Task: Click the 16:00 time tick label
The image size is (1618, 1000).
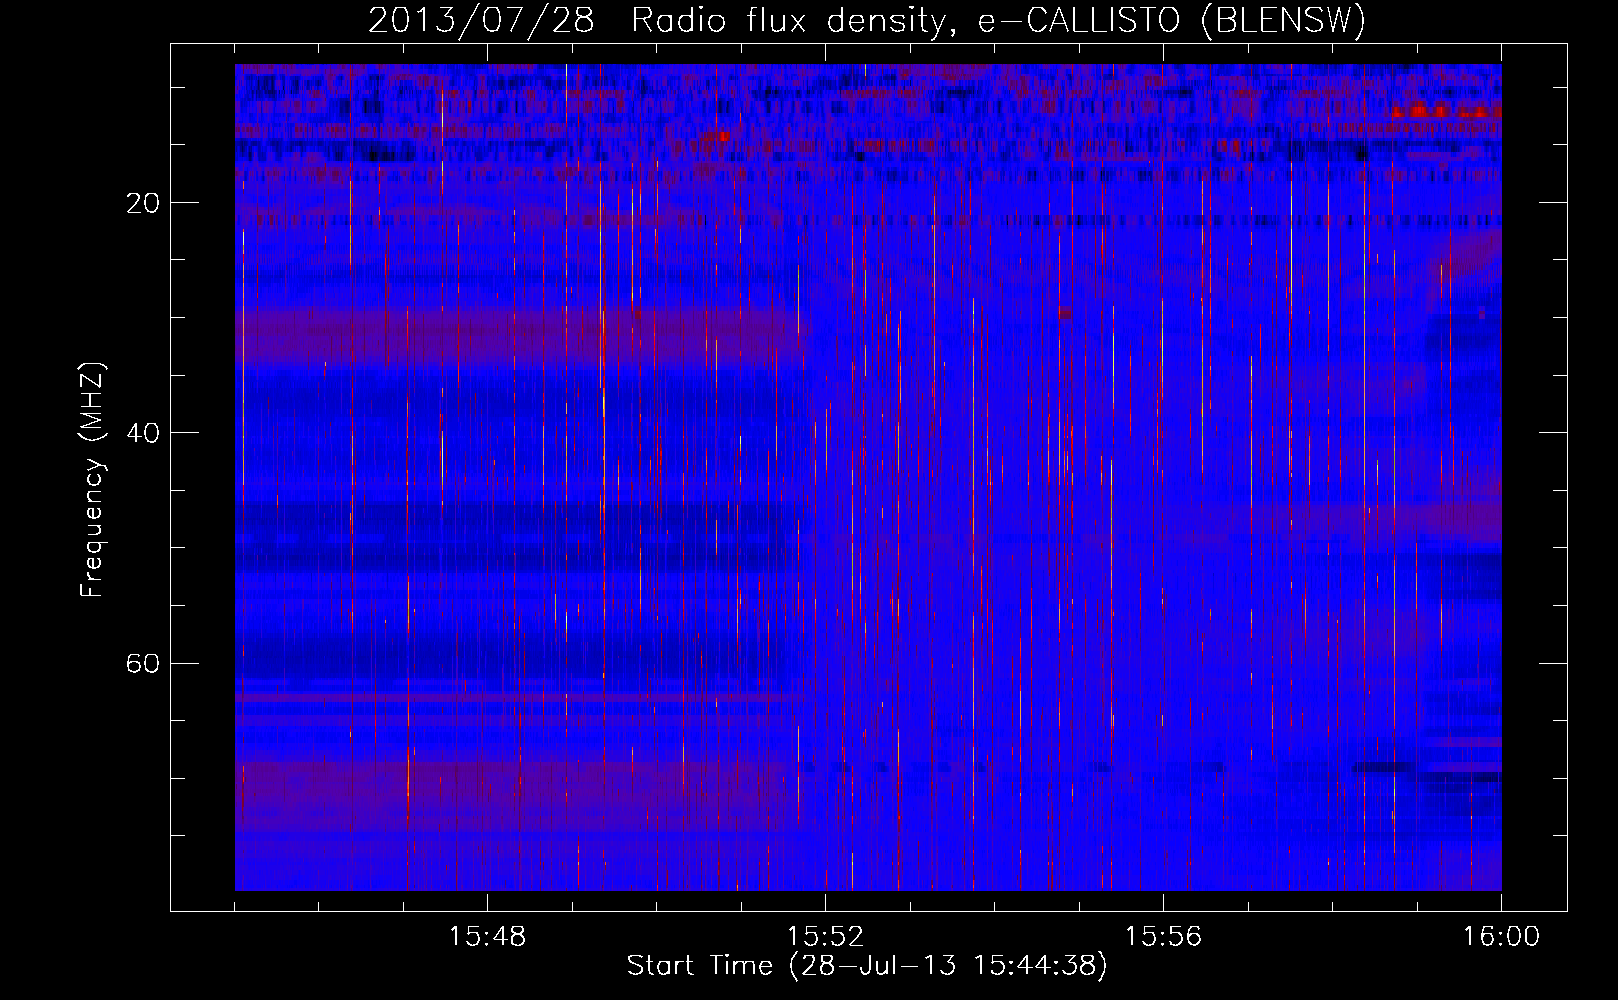Action: (1501, 937)
